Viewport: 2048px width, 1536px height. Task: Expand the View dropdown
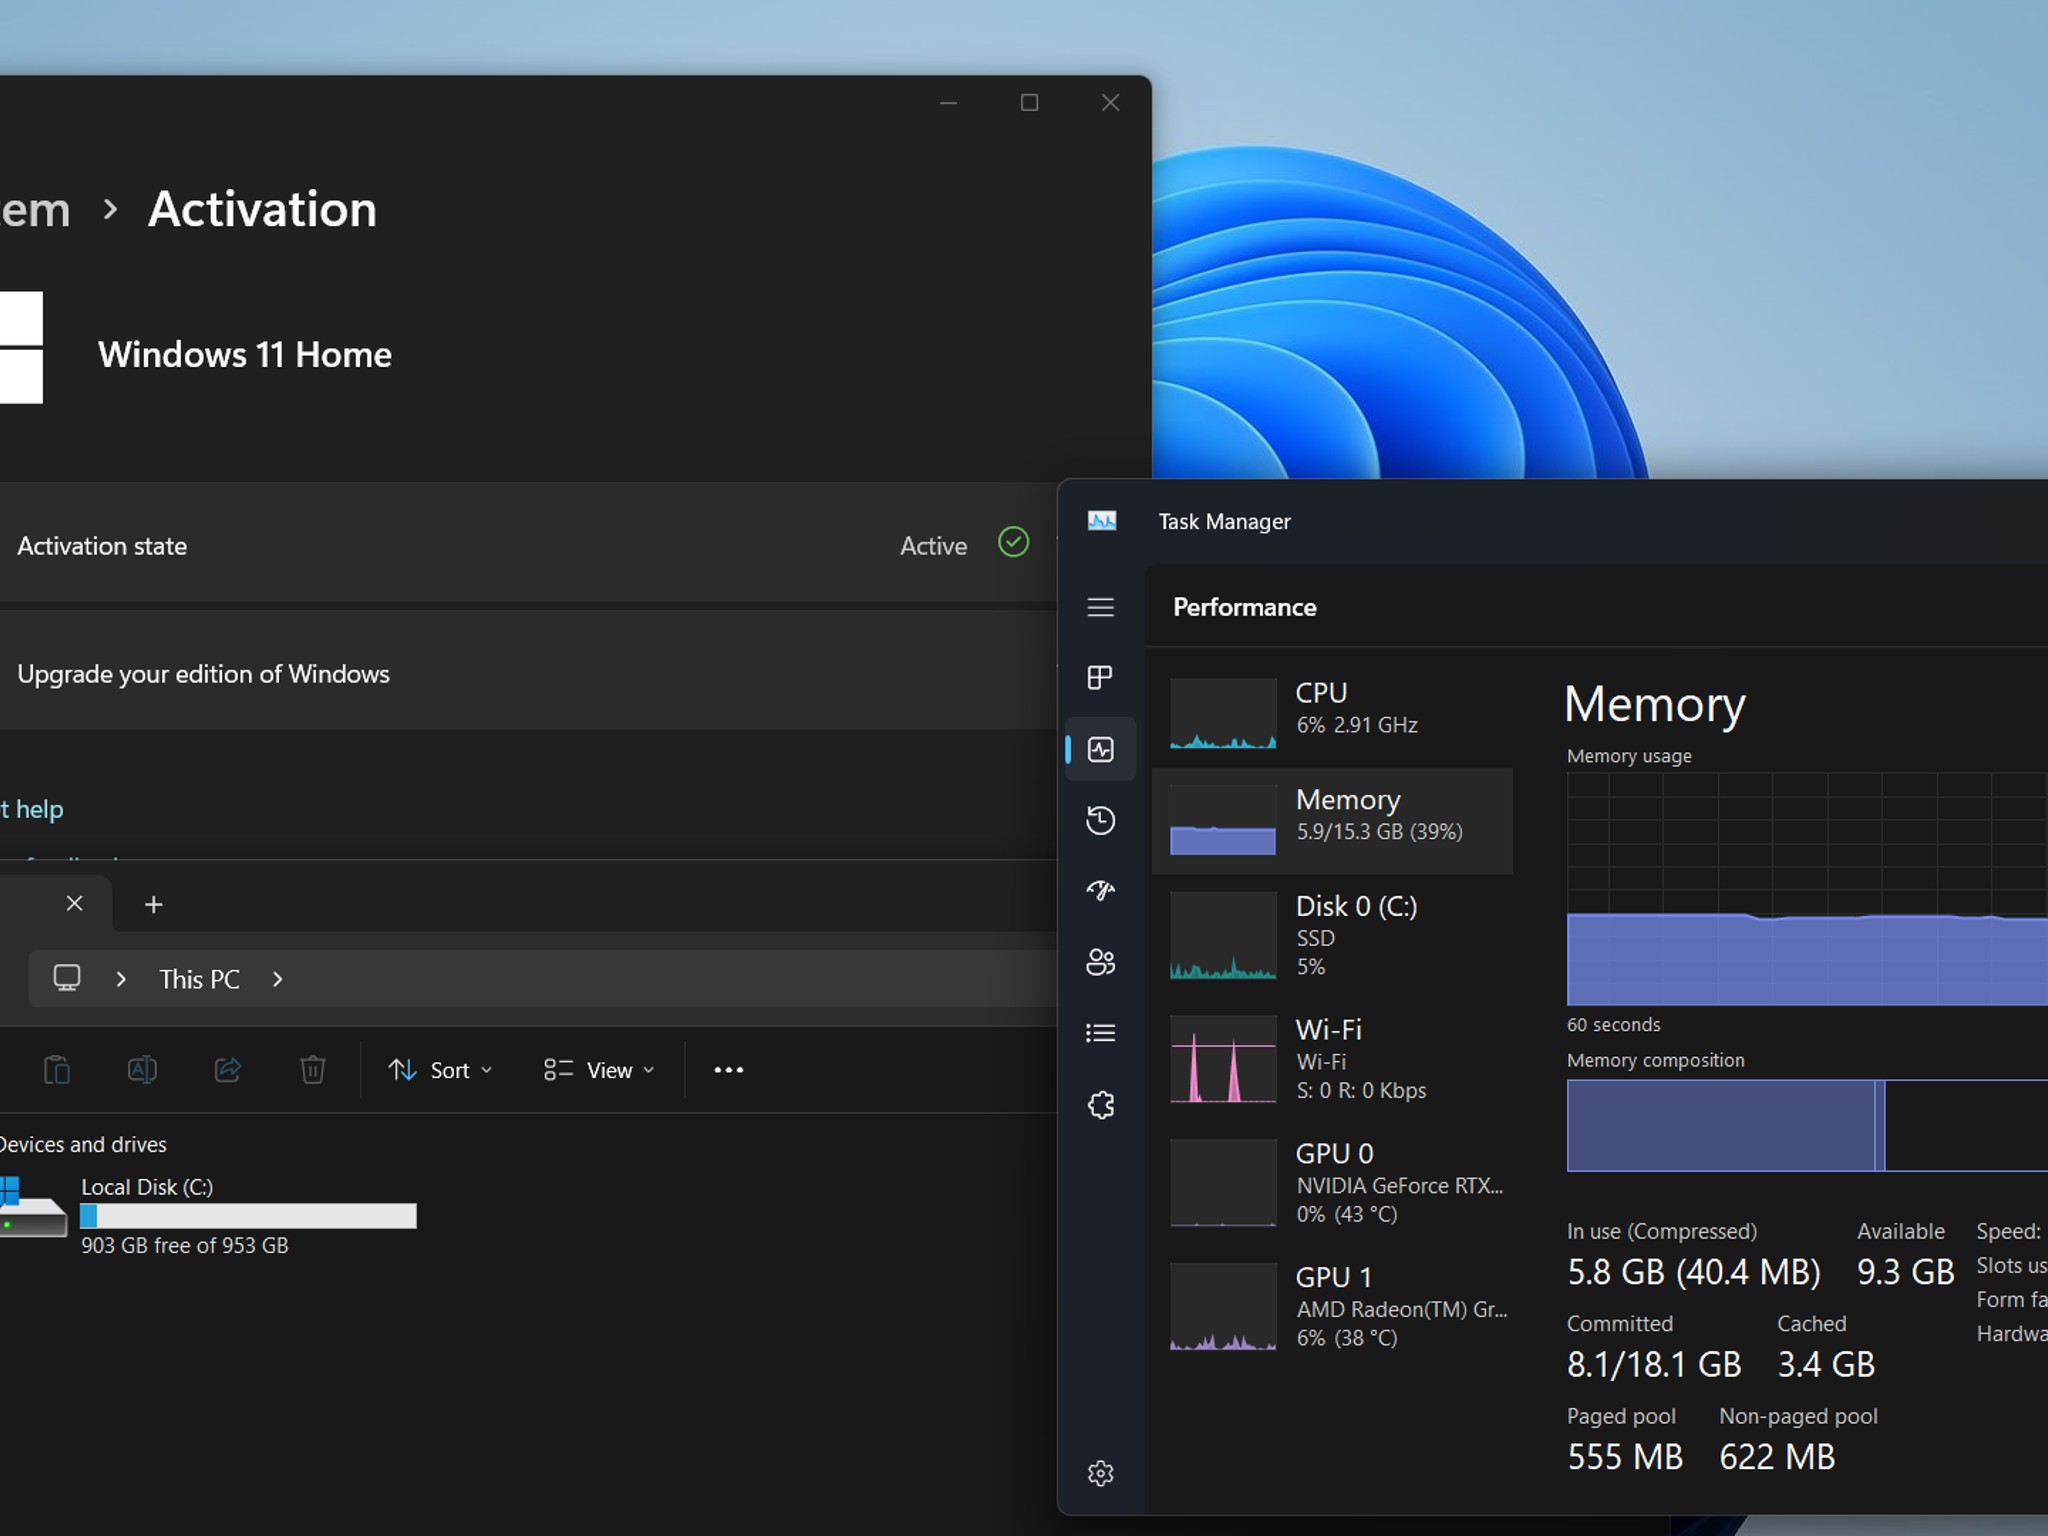[x=599, y=1070]
